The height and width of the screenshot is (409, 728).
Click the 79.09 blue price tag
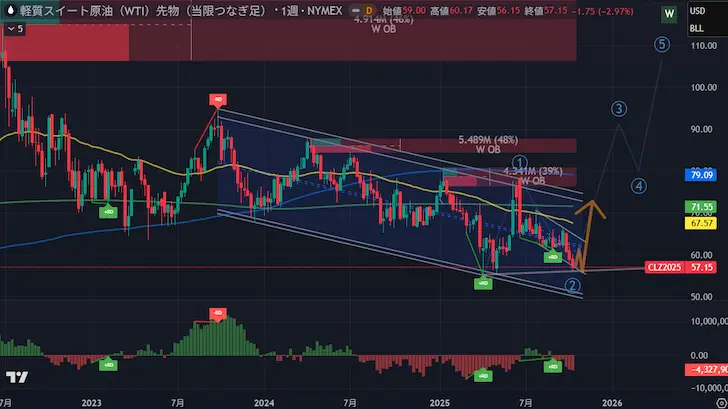pyautogui.click(x=700, y=174)
